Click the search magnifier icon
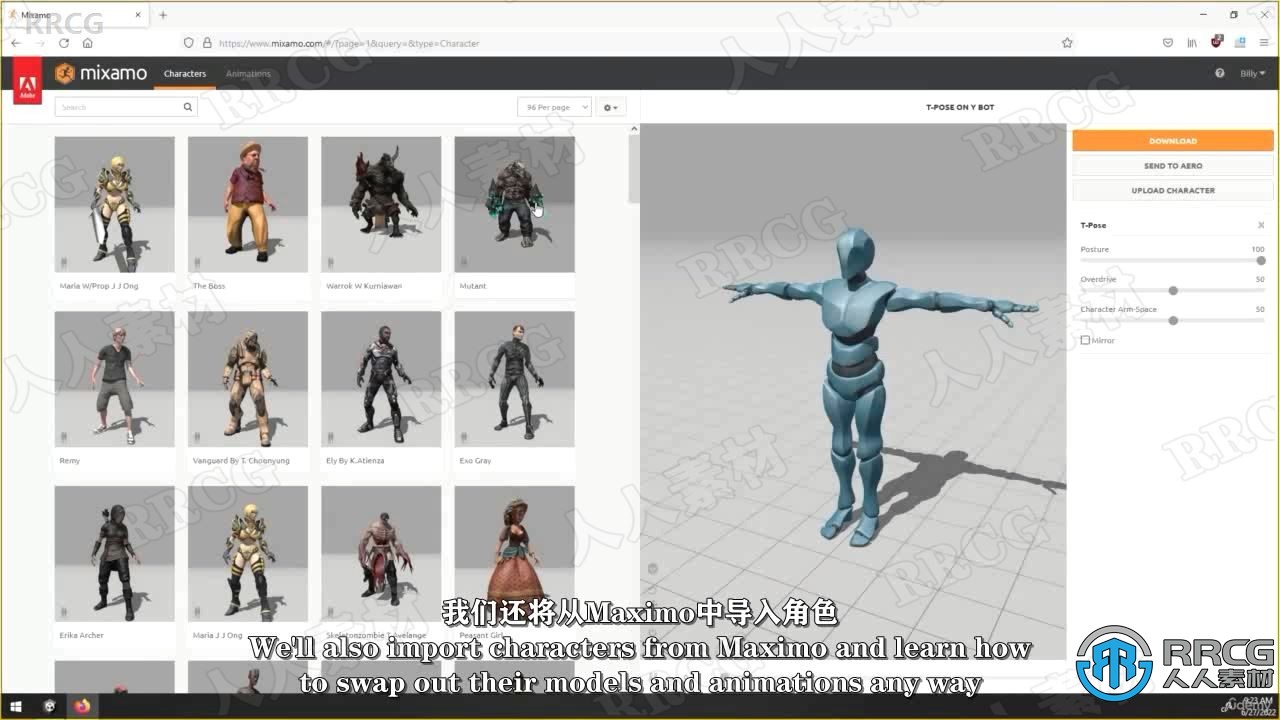 click(x=187, y=107)
